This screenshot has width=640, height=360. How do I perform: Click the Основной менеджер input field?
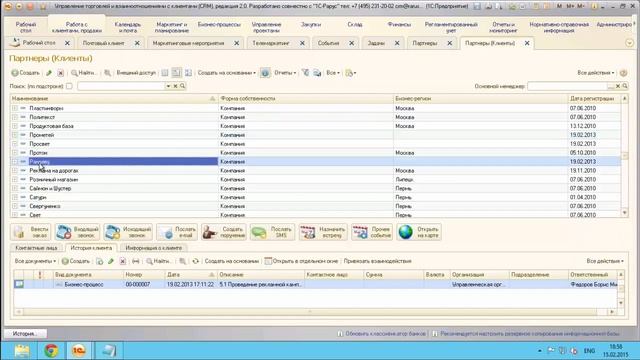point(567,86)
